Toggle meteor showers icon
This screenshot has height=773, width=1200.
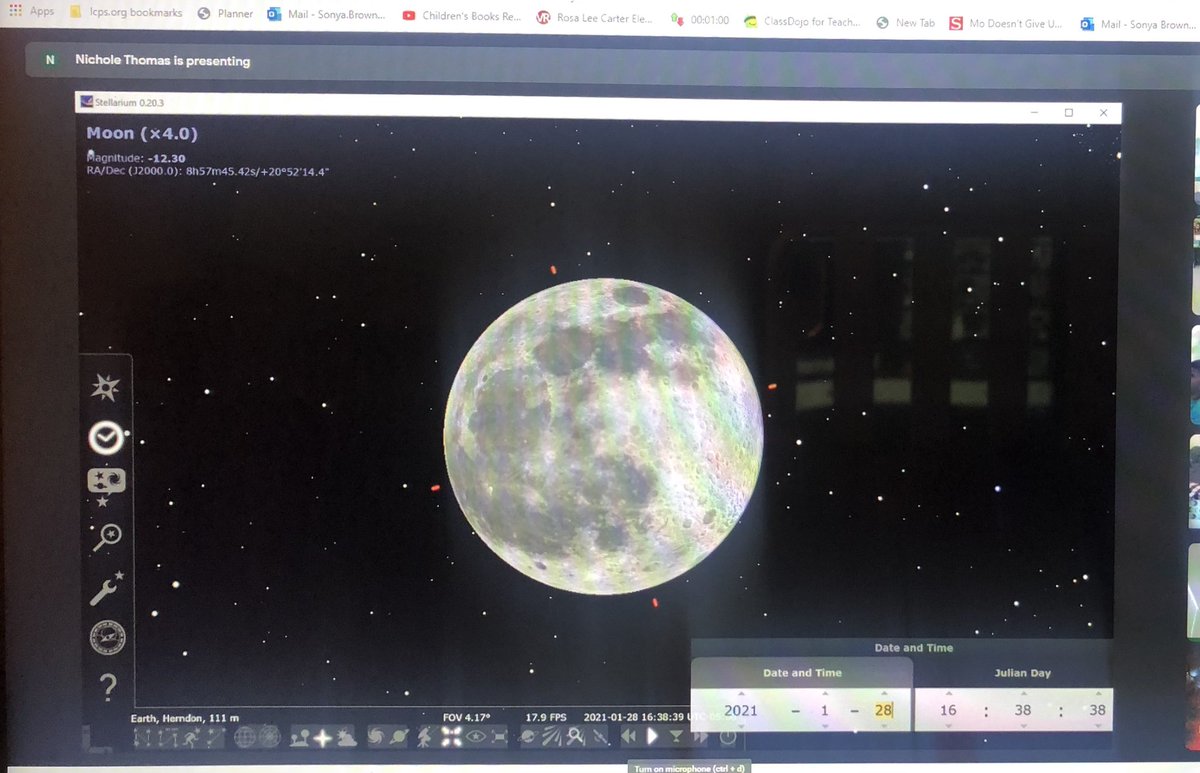pyautogui.click(x=551, y=737)
